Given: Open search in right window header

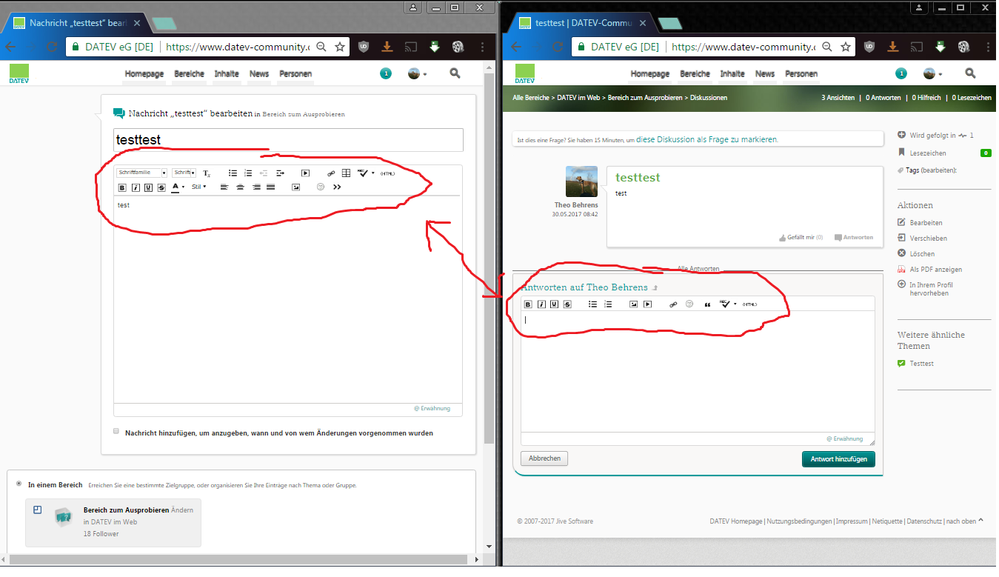Looking at the screenshot, I should 970,73.
